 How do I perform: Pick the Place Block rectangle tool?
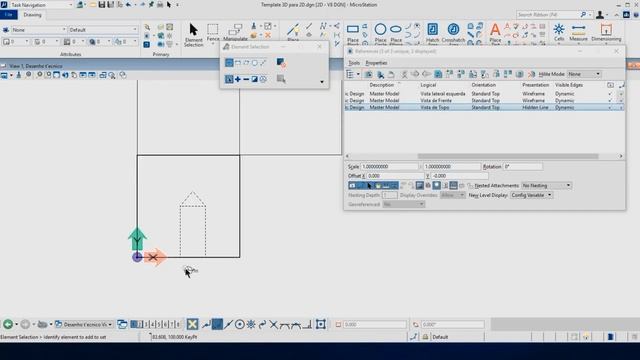353,33
